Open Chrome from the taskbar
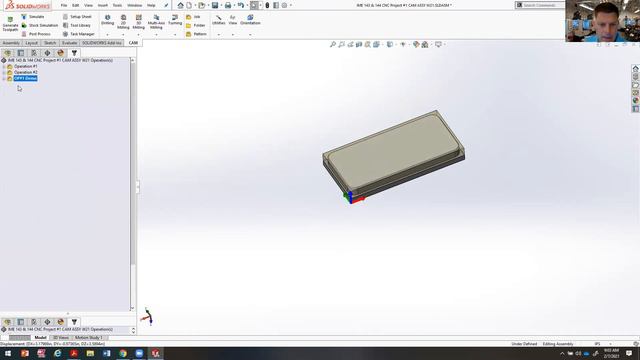The height and width of the screenshot is (360, 640). point(123,353)
